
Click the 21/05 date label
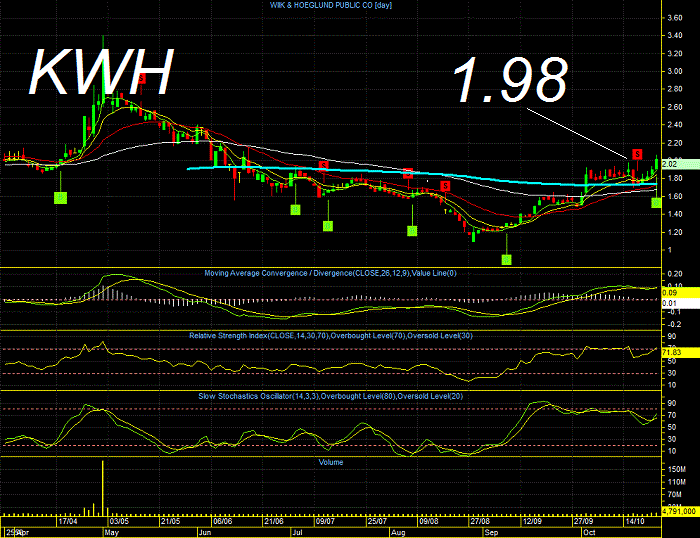click(x=171, y=521)
